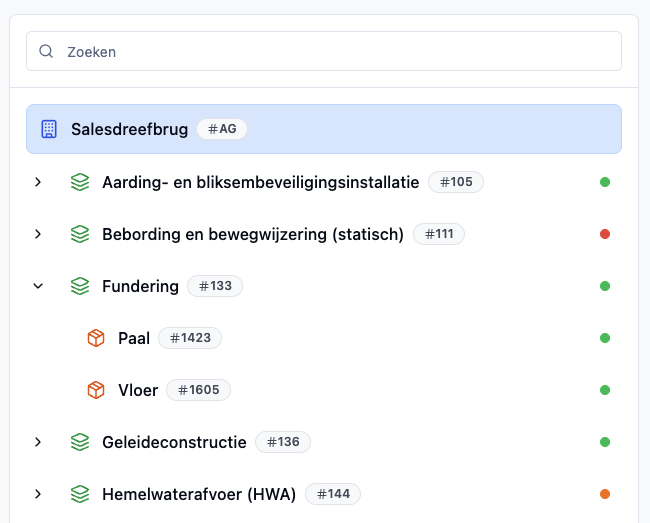Select the Salesdreefbrug root row

324,129
